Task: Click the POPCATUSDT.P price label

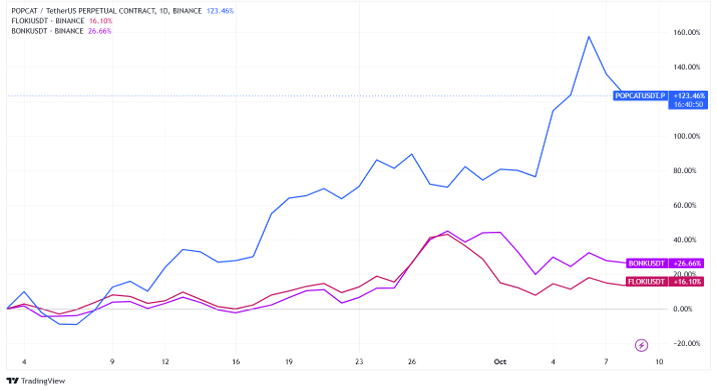Action: (640, 96)
